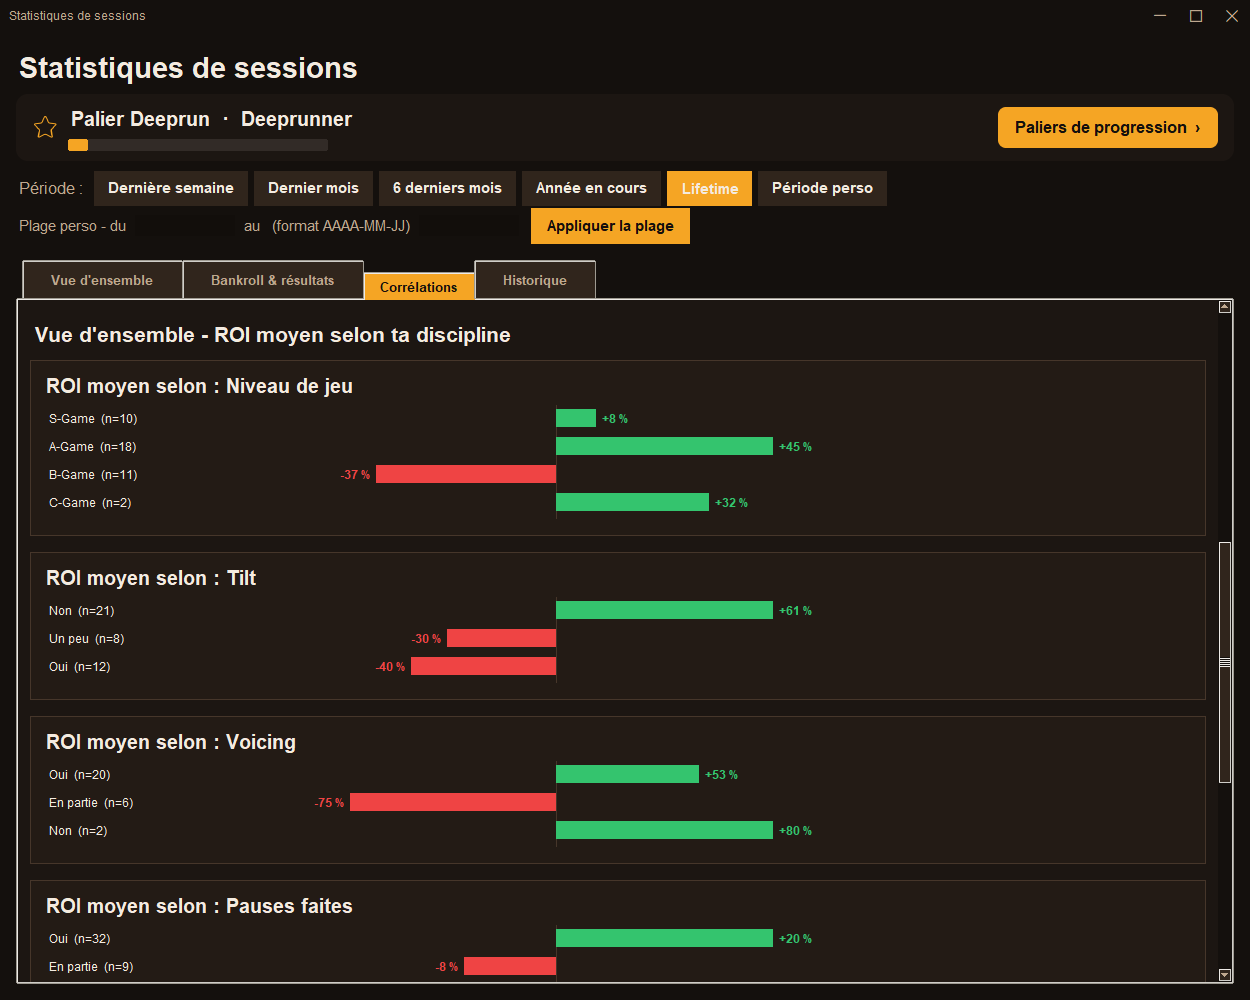Click the Tilt Oui (n=12) label
1250x1000 pixels.
pos(80,667)
